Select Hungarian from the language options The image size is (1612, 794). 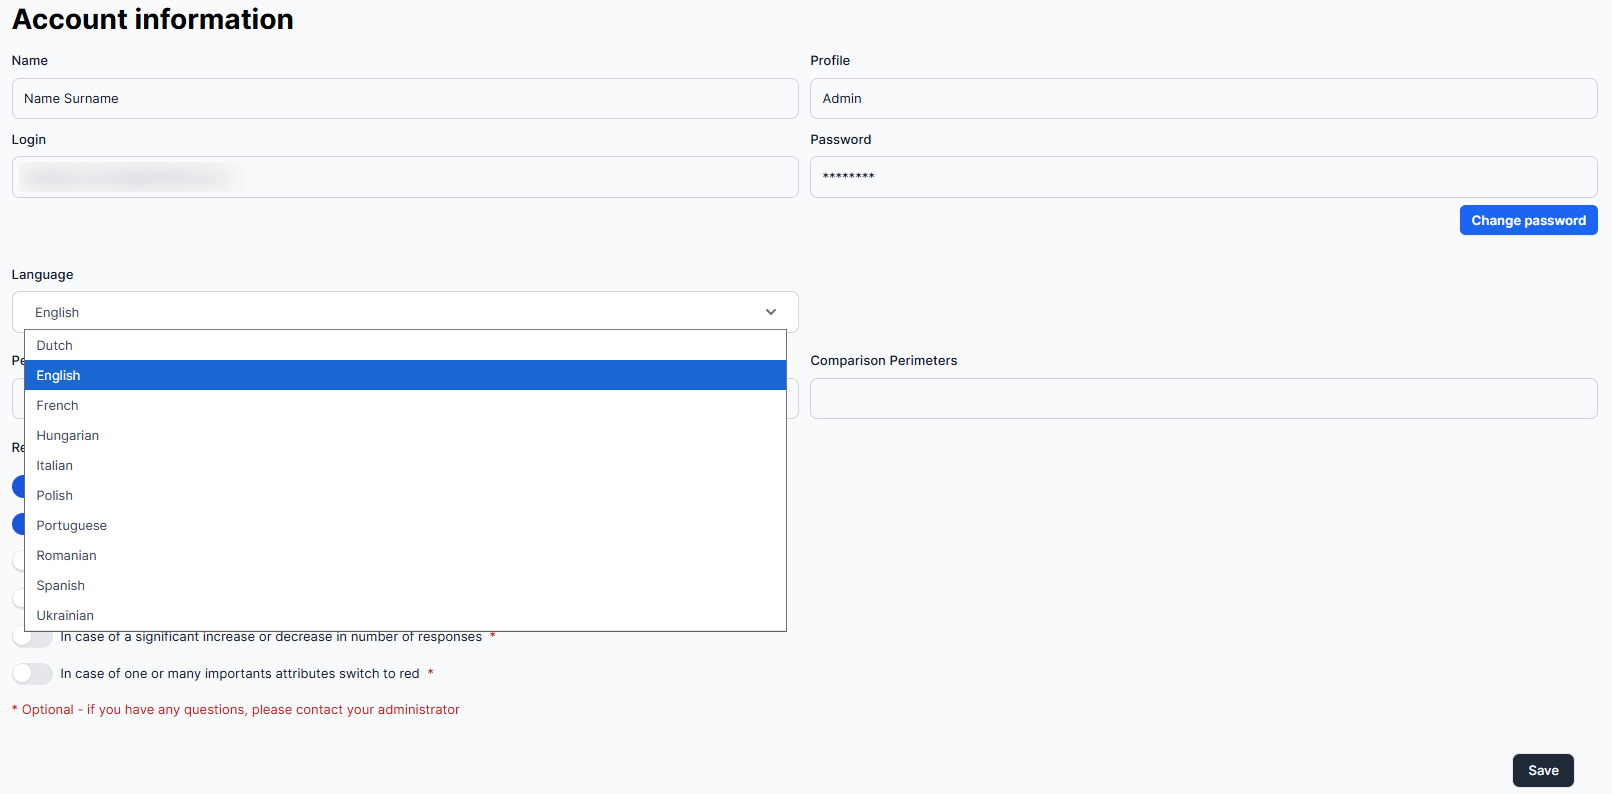point(68,436)
